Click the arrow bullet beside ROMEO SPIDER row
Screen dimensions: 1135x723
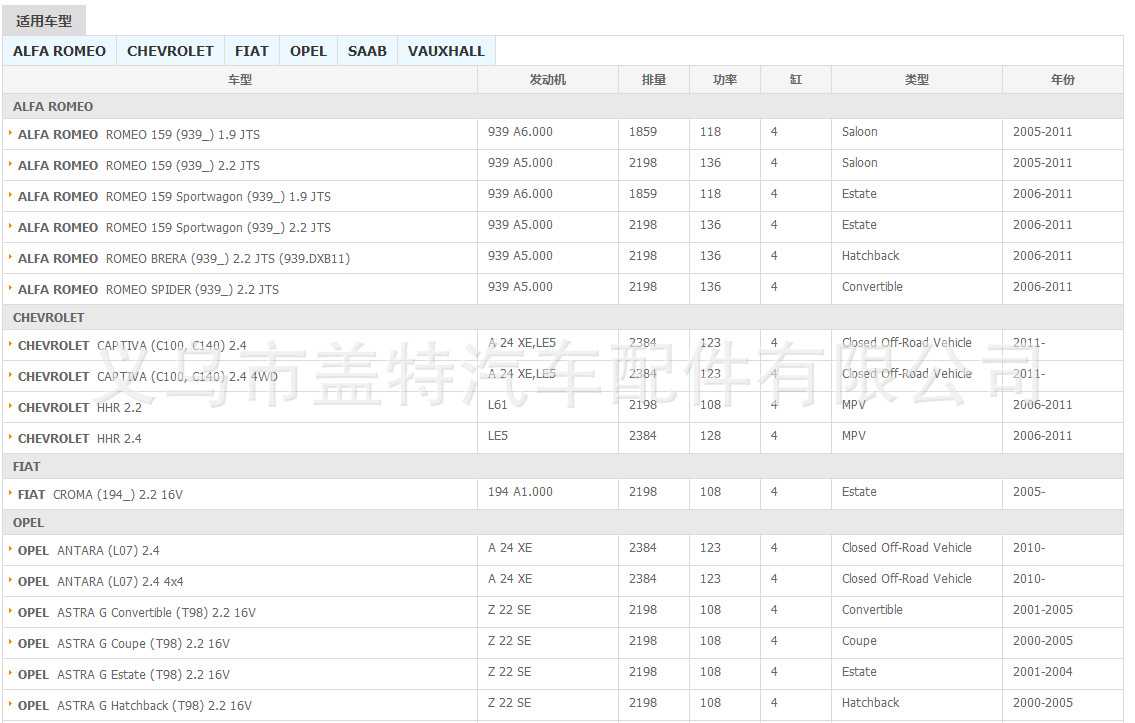click(x=10, y=288)
